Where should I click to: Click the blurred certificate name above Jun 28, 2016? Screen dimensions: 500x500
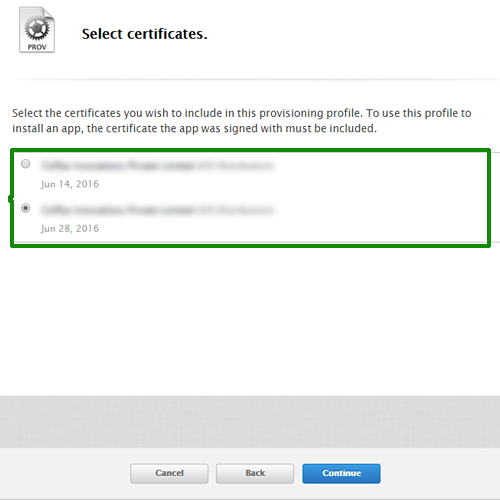[157, 210]
